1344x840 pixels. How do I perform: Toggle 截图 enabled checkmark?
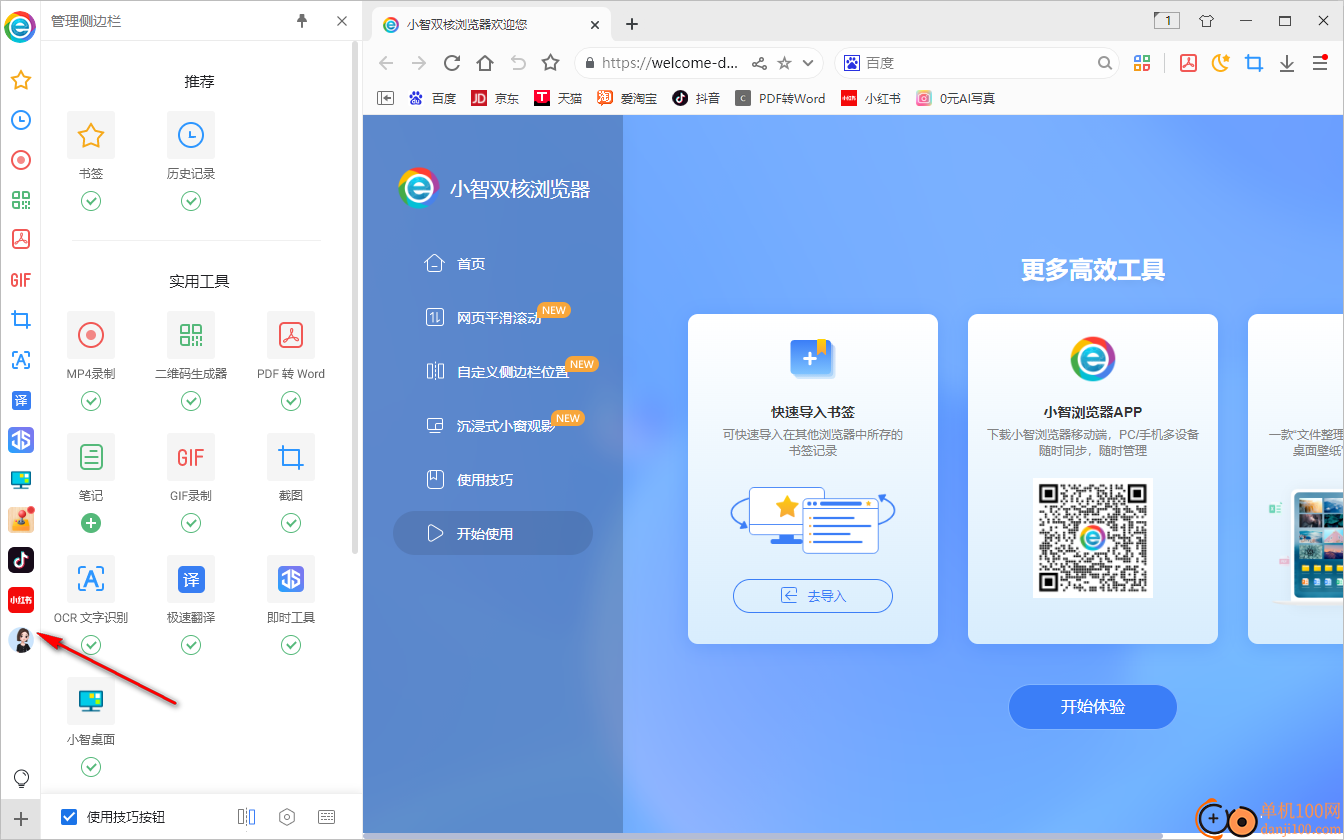point(291,523)
